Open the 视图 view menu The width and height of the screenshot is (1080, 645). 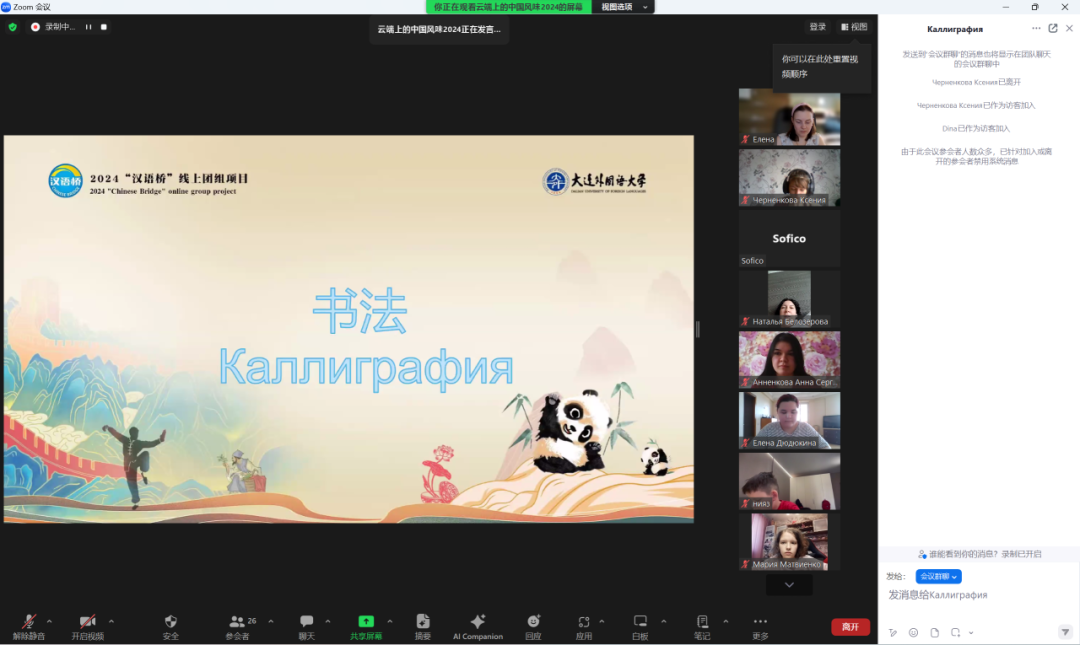pos(854,27)
